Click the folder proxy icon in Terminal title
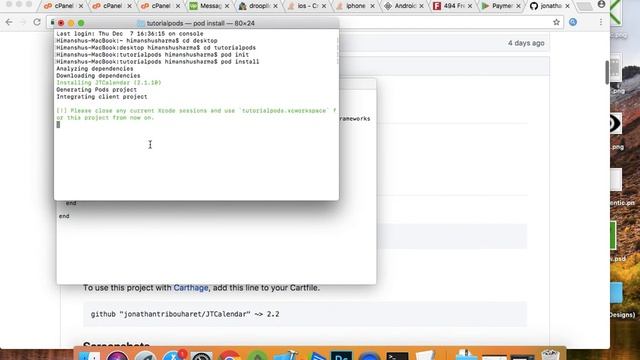640x360 pixels. [x=141, y=23]
